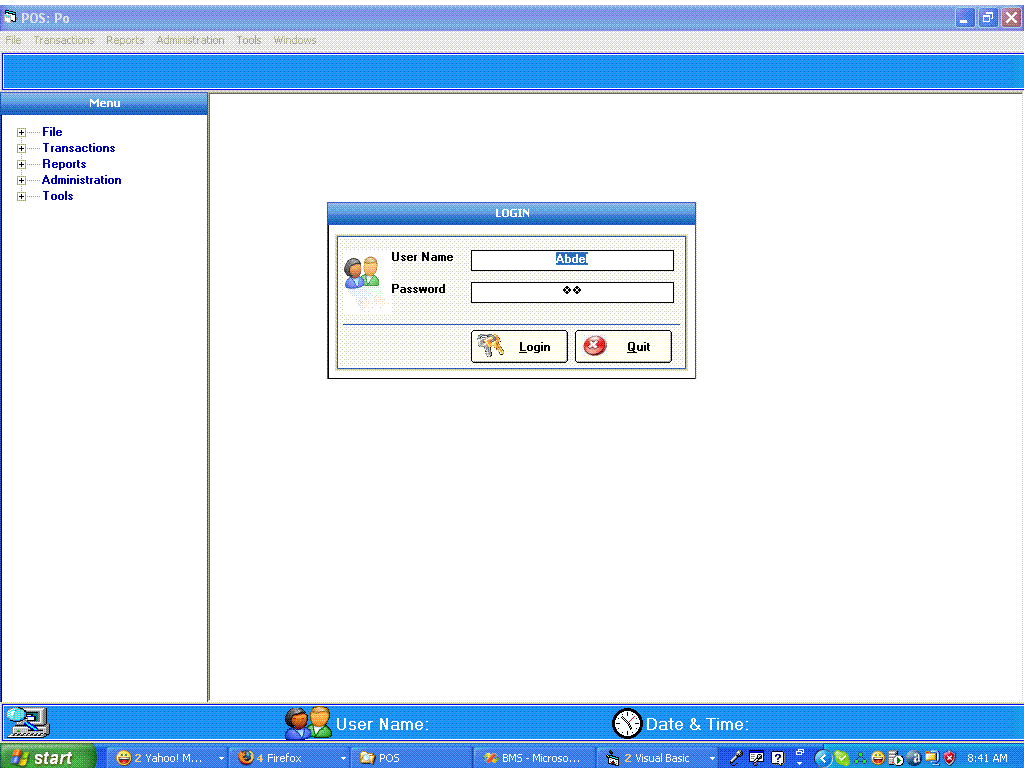Click the keys icon on Login button
This screenshot has width=1024, height=768.
[x=490, y=346]
